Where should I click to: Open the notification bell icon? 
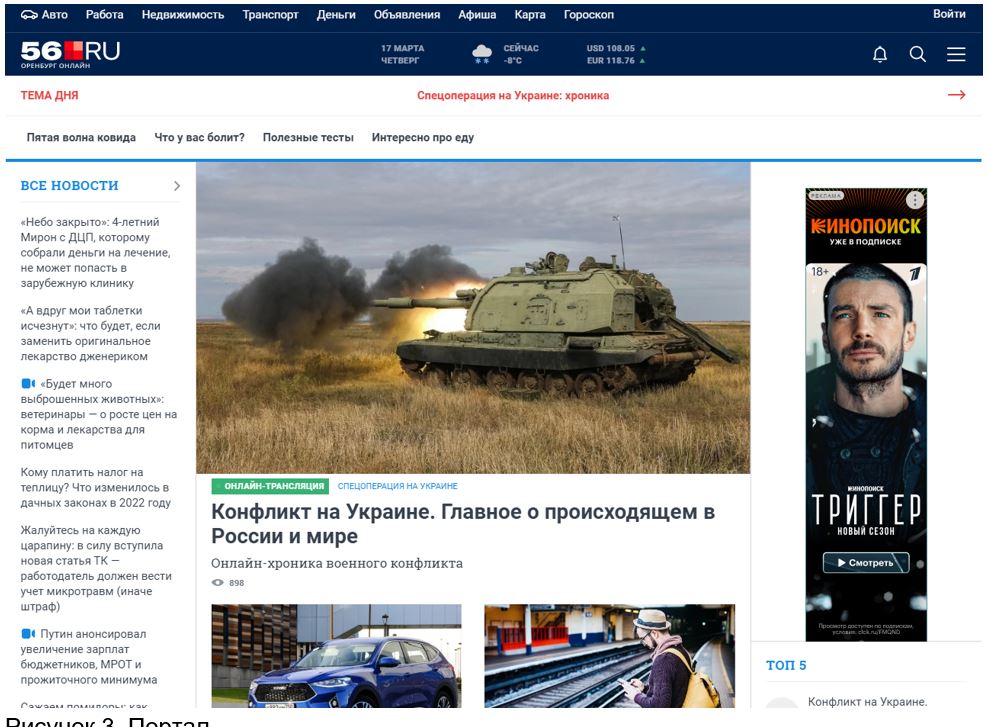pyautogui.click(x=881, y=54)
